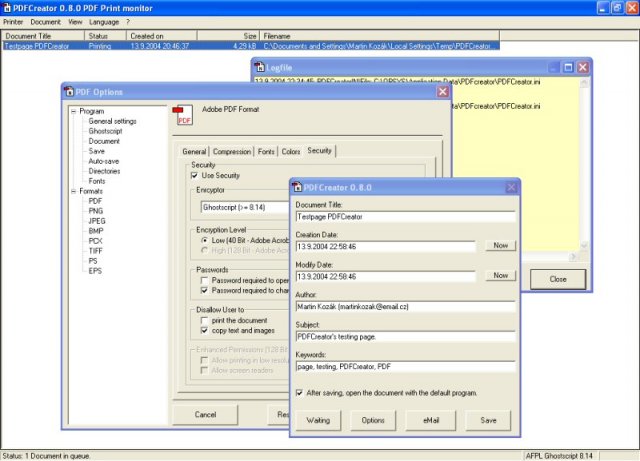Click the PDF Print monitor title bar icon
This screenshot has height=461, width=640.
pyautogui.click(x=7, y=7)
